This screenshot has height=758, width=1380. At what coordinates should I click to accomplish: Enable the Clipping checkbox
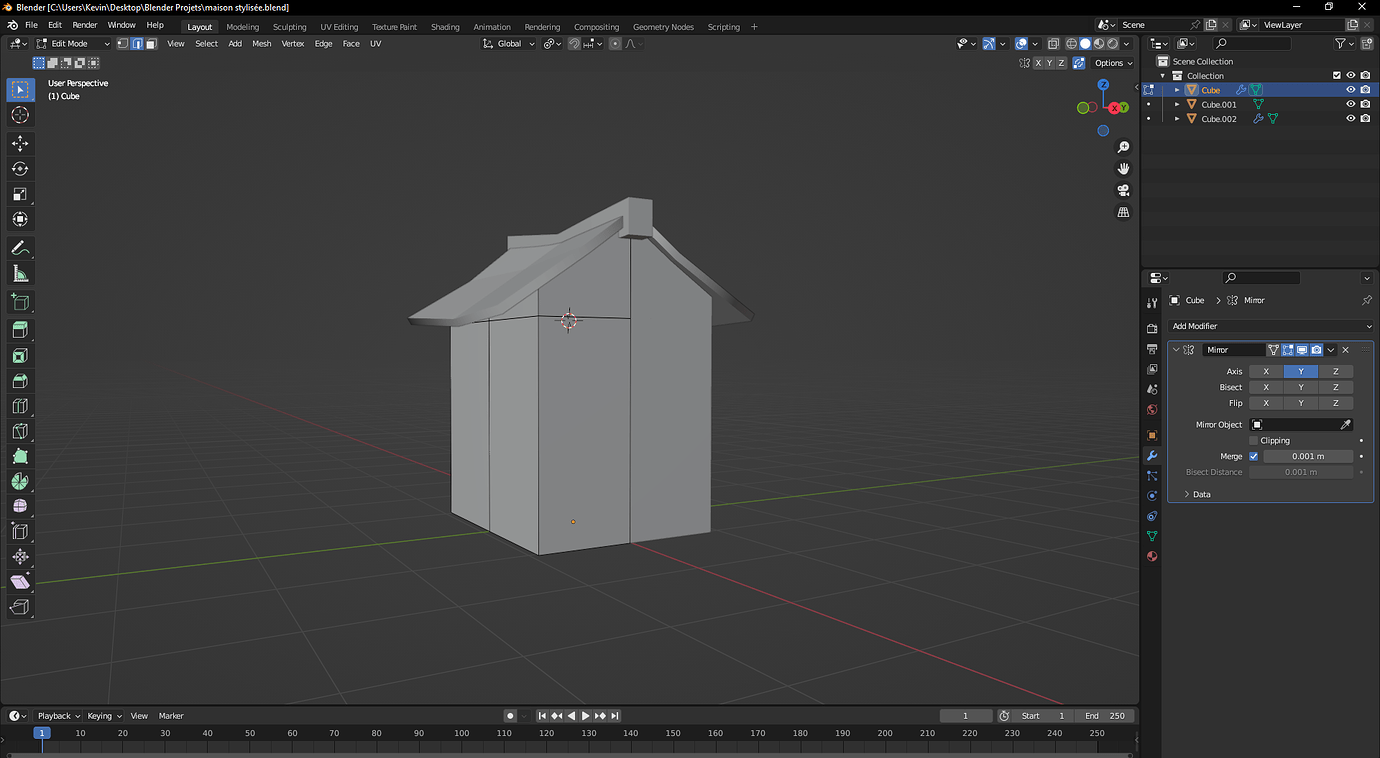1253,440
